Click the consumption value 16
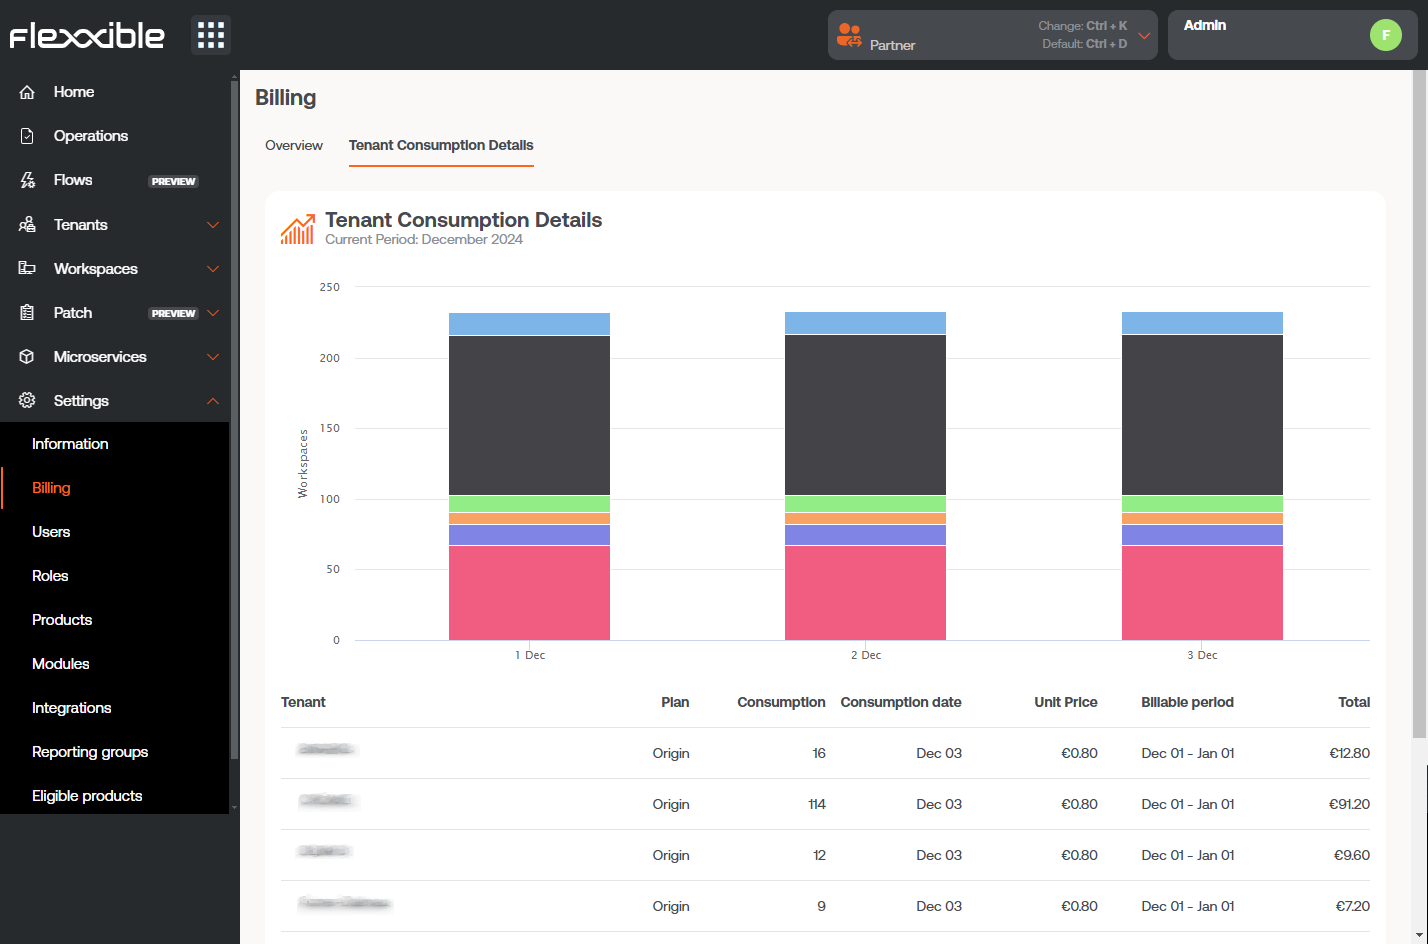1428x944 pixels. (819, 753)
